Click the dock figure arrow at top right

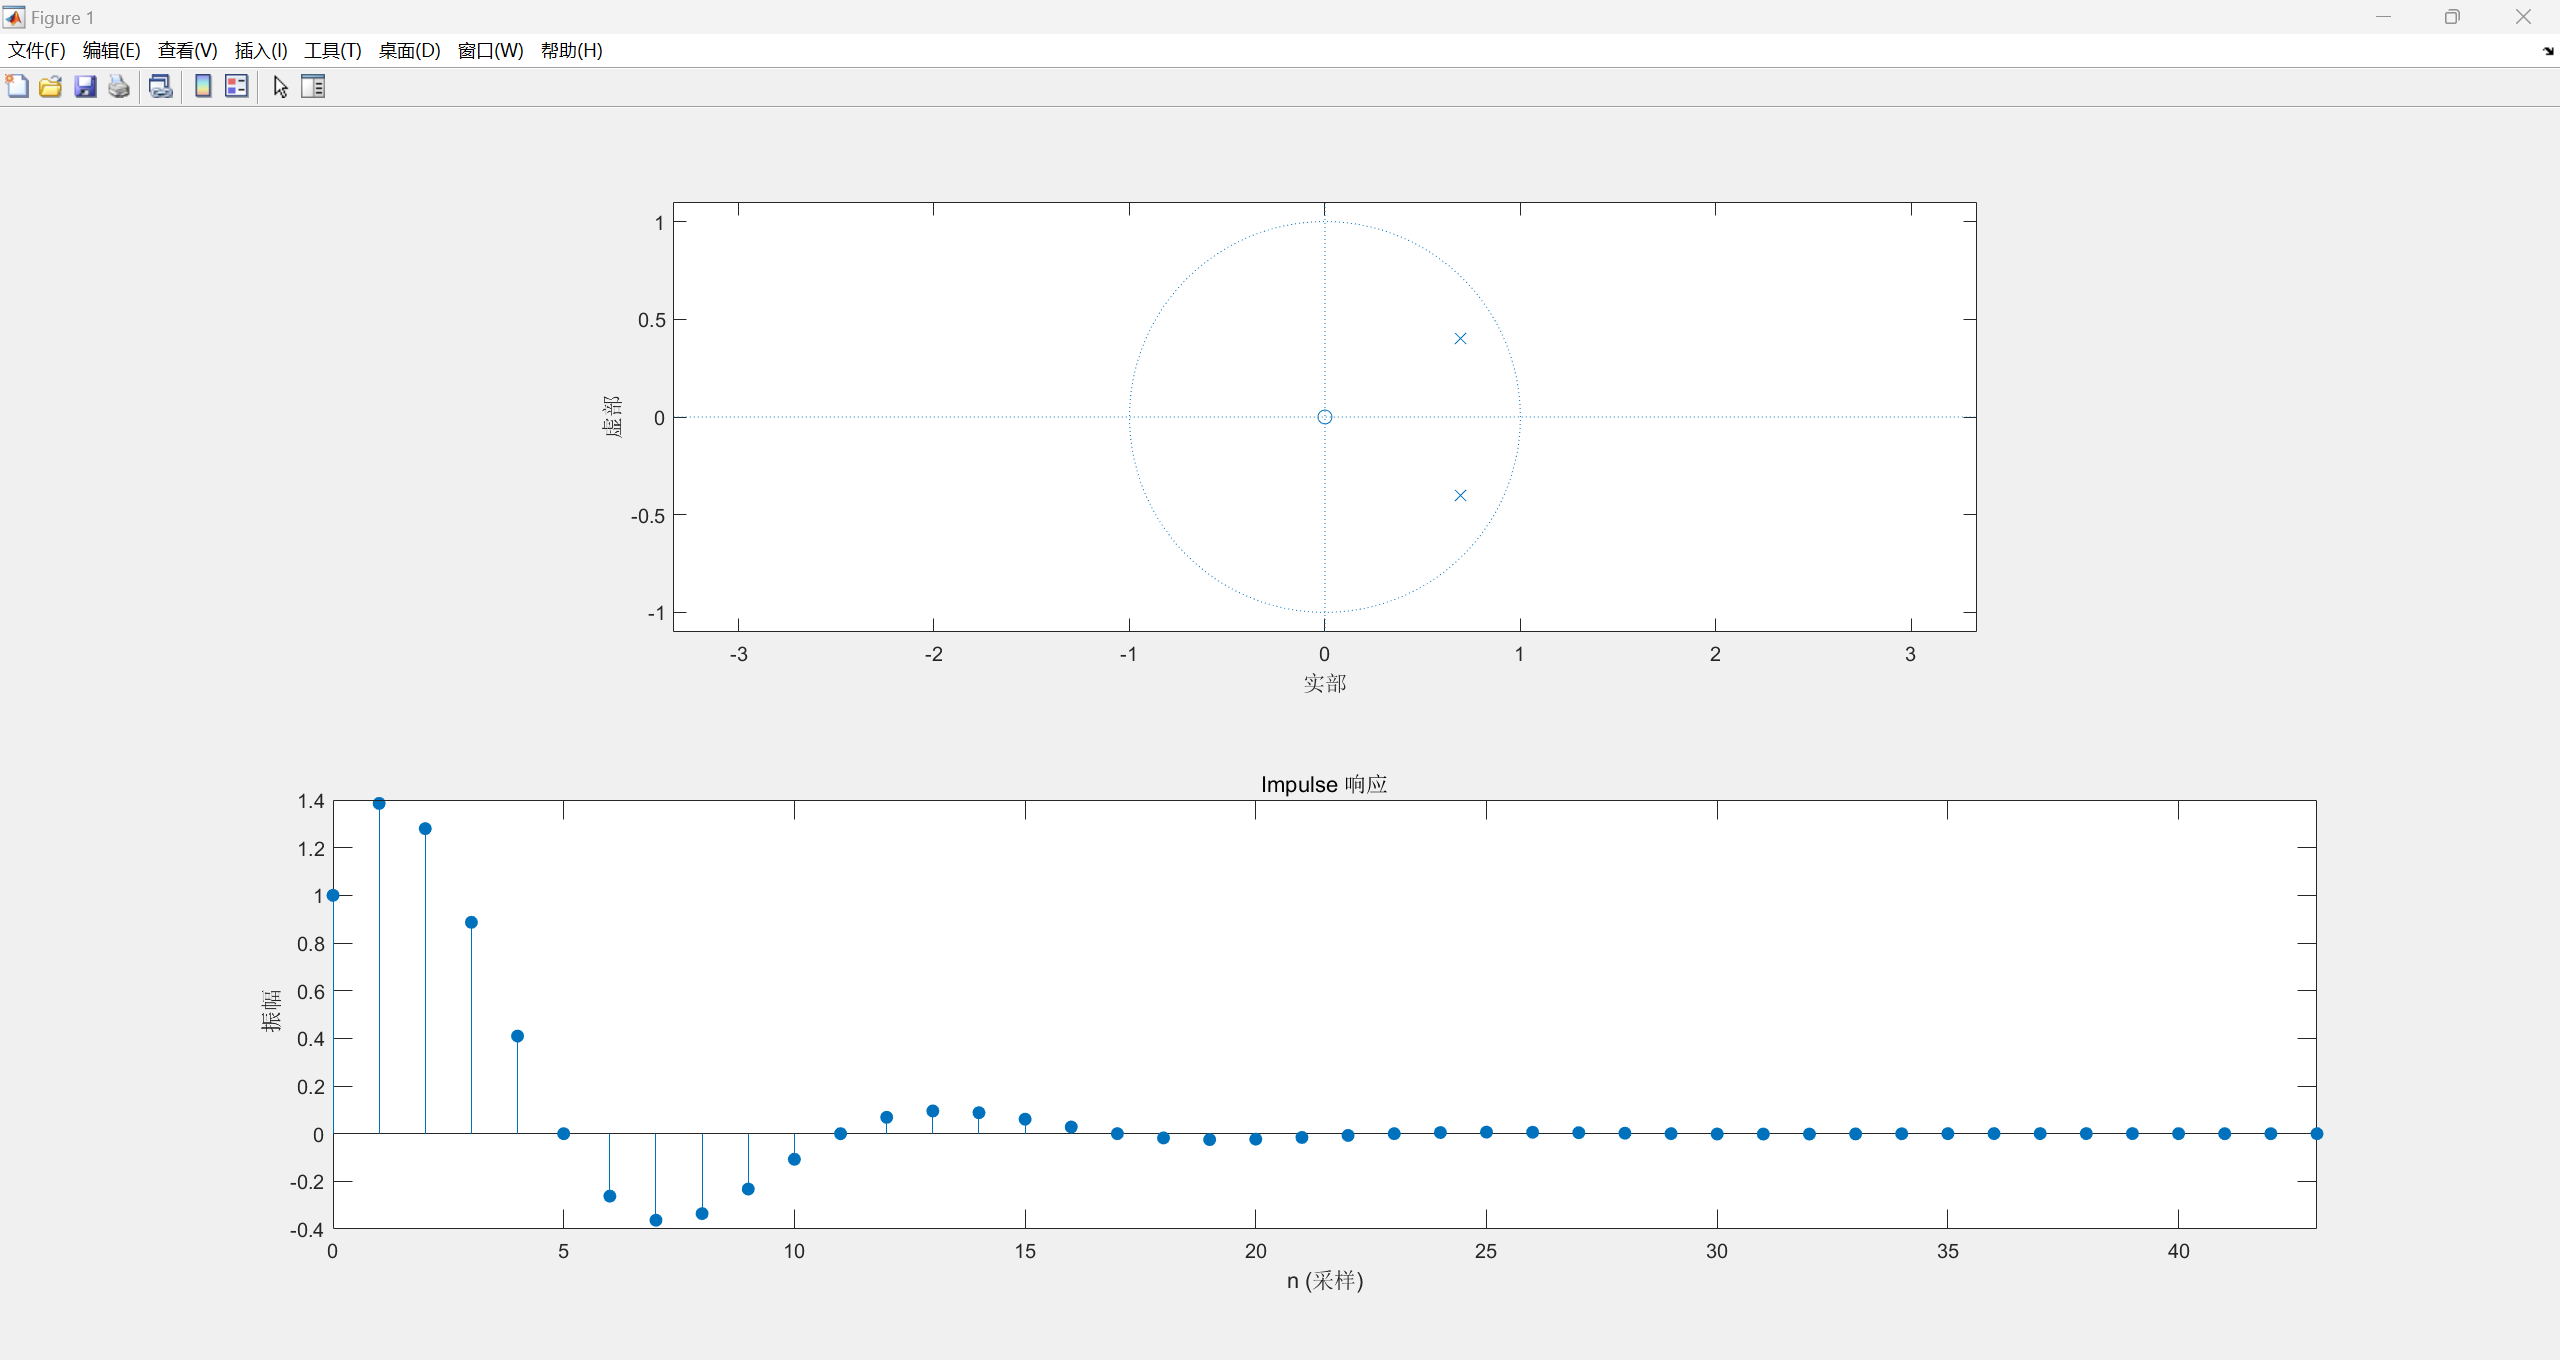click(2547, 51)
